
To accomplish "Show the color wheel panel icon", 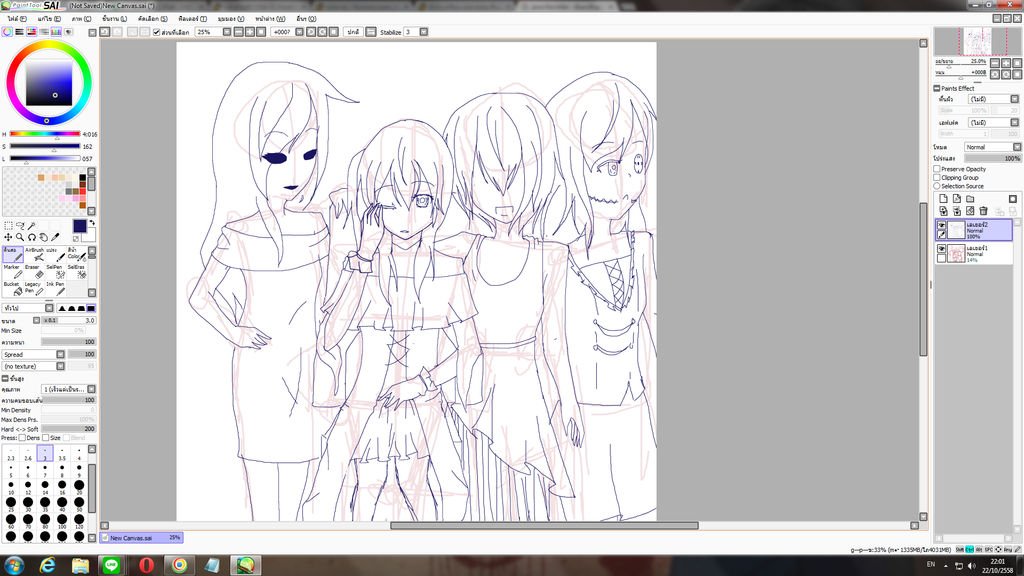I will tap(7, 32).
